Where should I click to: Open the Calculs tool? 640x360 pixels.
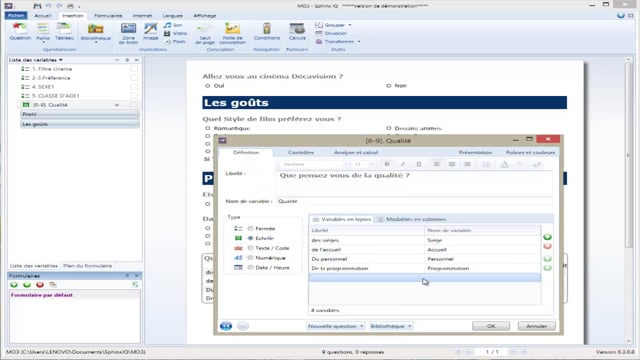point(297,31)
